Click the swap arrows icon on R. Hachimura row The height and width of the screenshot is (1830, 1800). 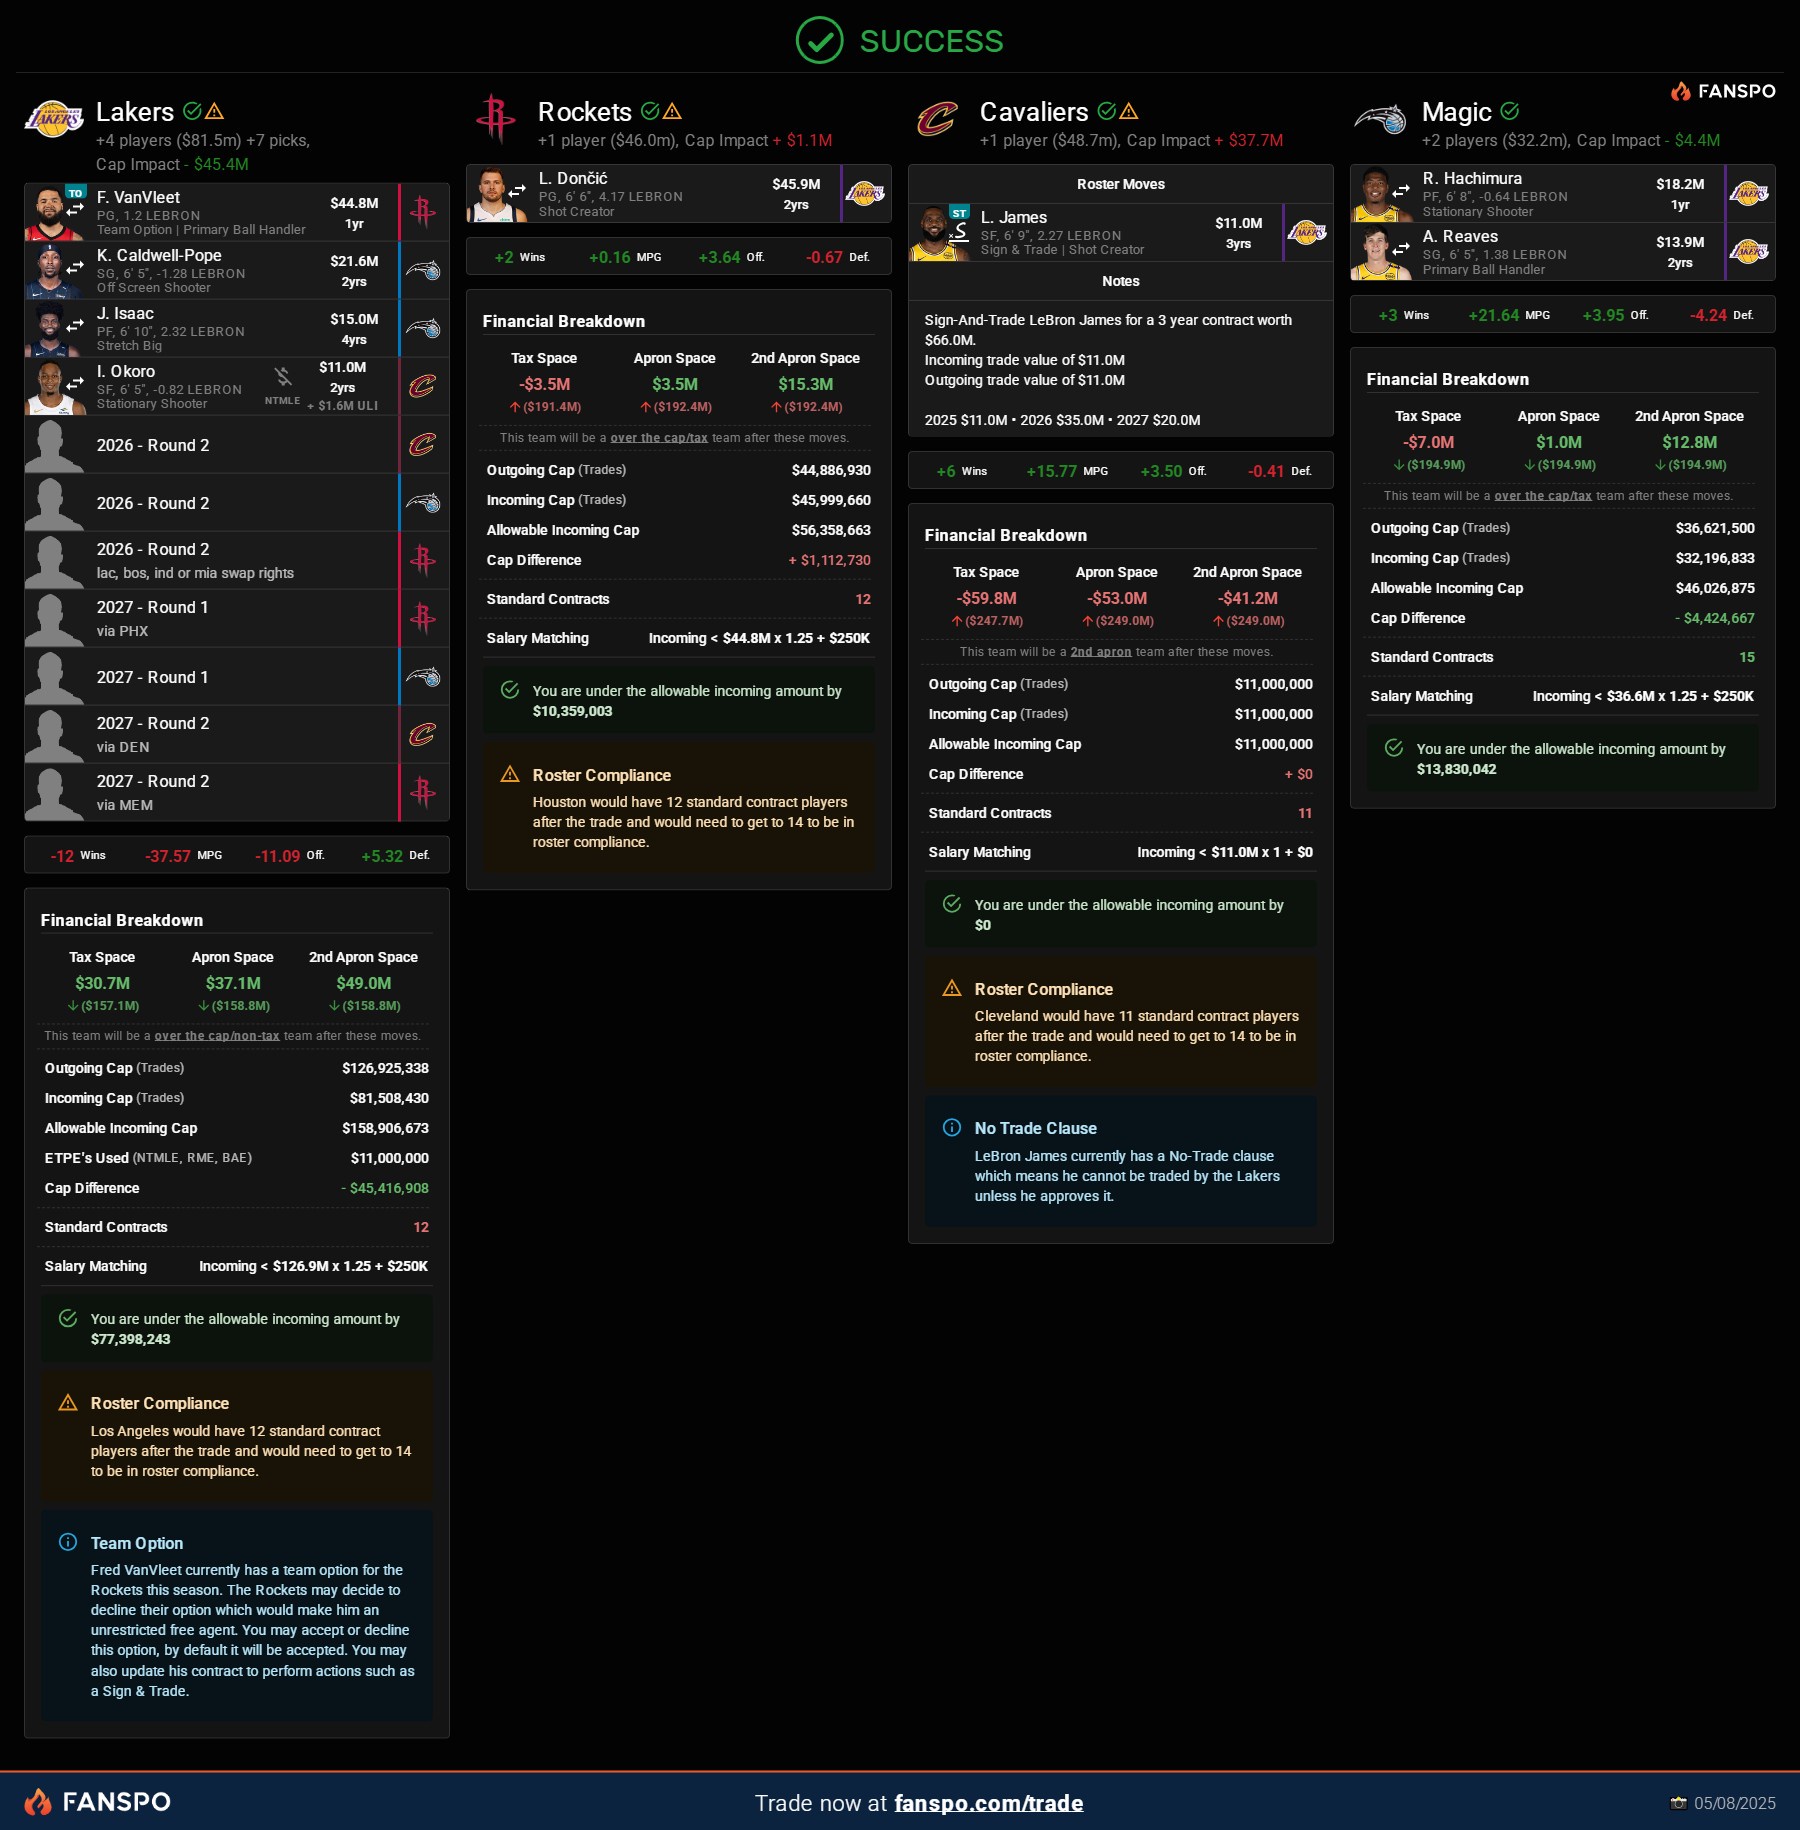[x=1401, y=191]
